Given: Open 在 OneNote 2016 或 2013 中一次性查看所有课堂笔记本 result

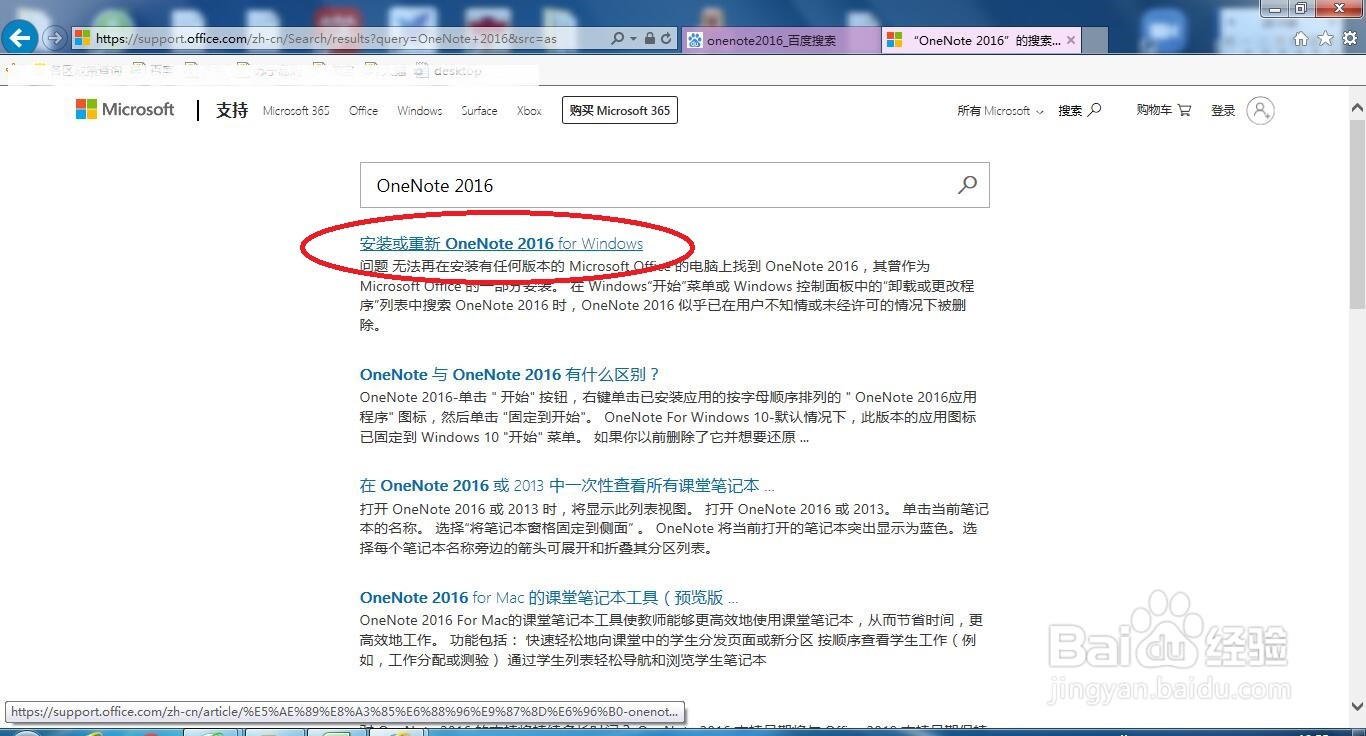Looking at the screenshot, I should click(x=567, y=485).
